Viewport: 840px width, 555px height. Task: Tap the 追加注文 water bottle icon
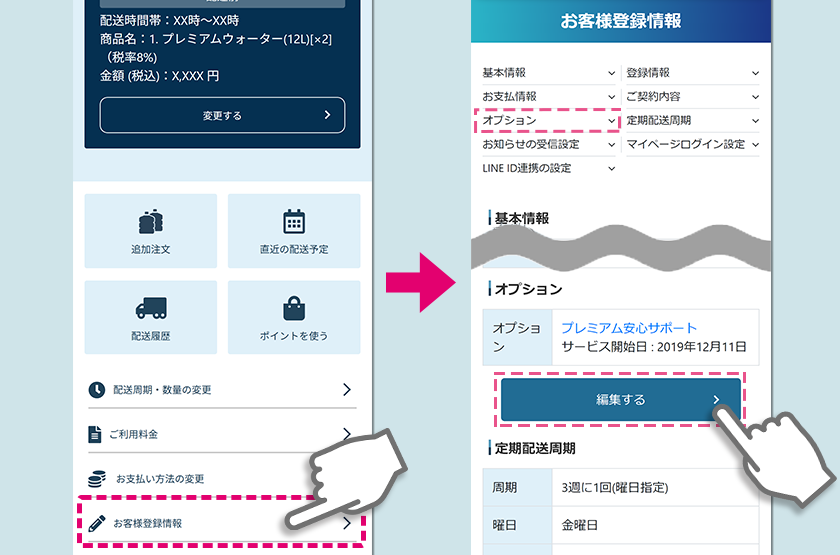pyautogui.click(x=150, y=222)
